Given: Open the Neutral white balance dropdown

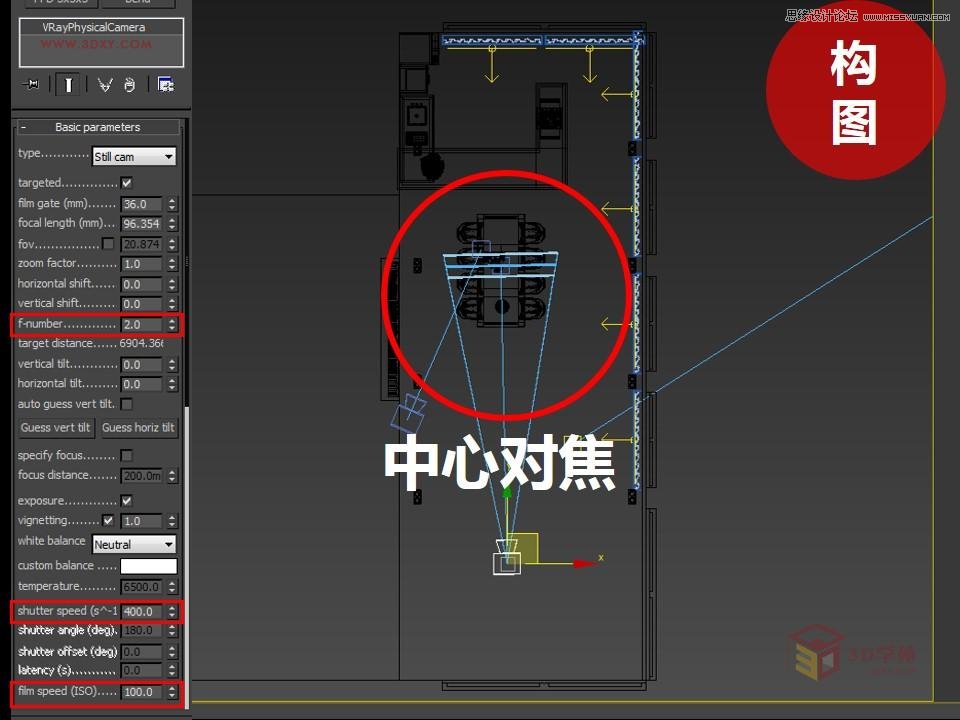Looking at the screenshot, I should (134, 544).
